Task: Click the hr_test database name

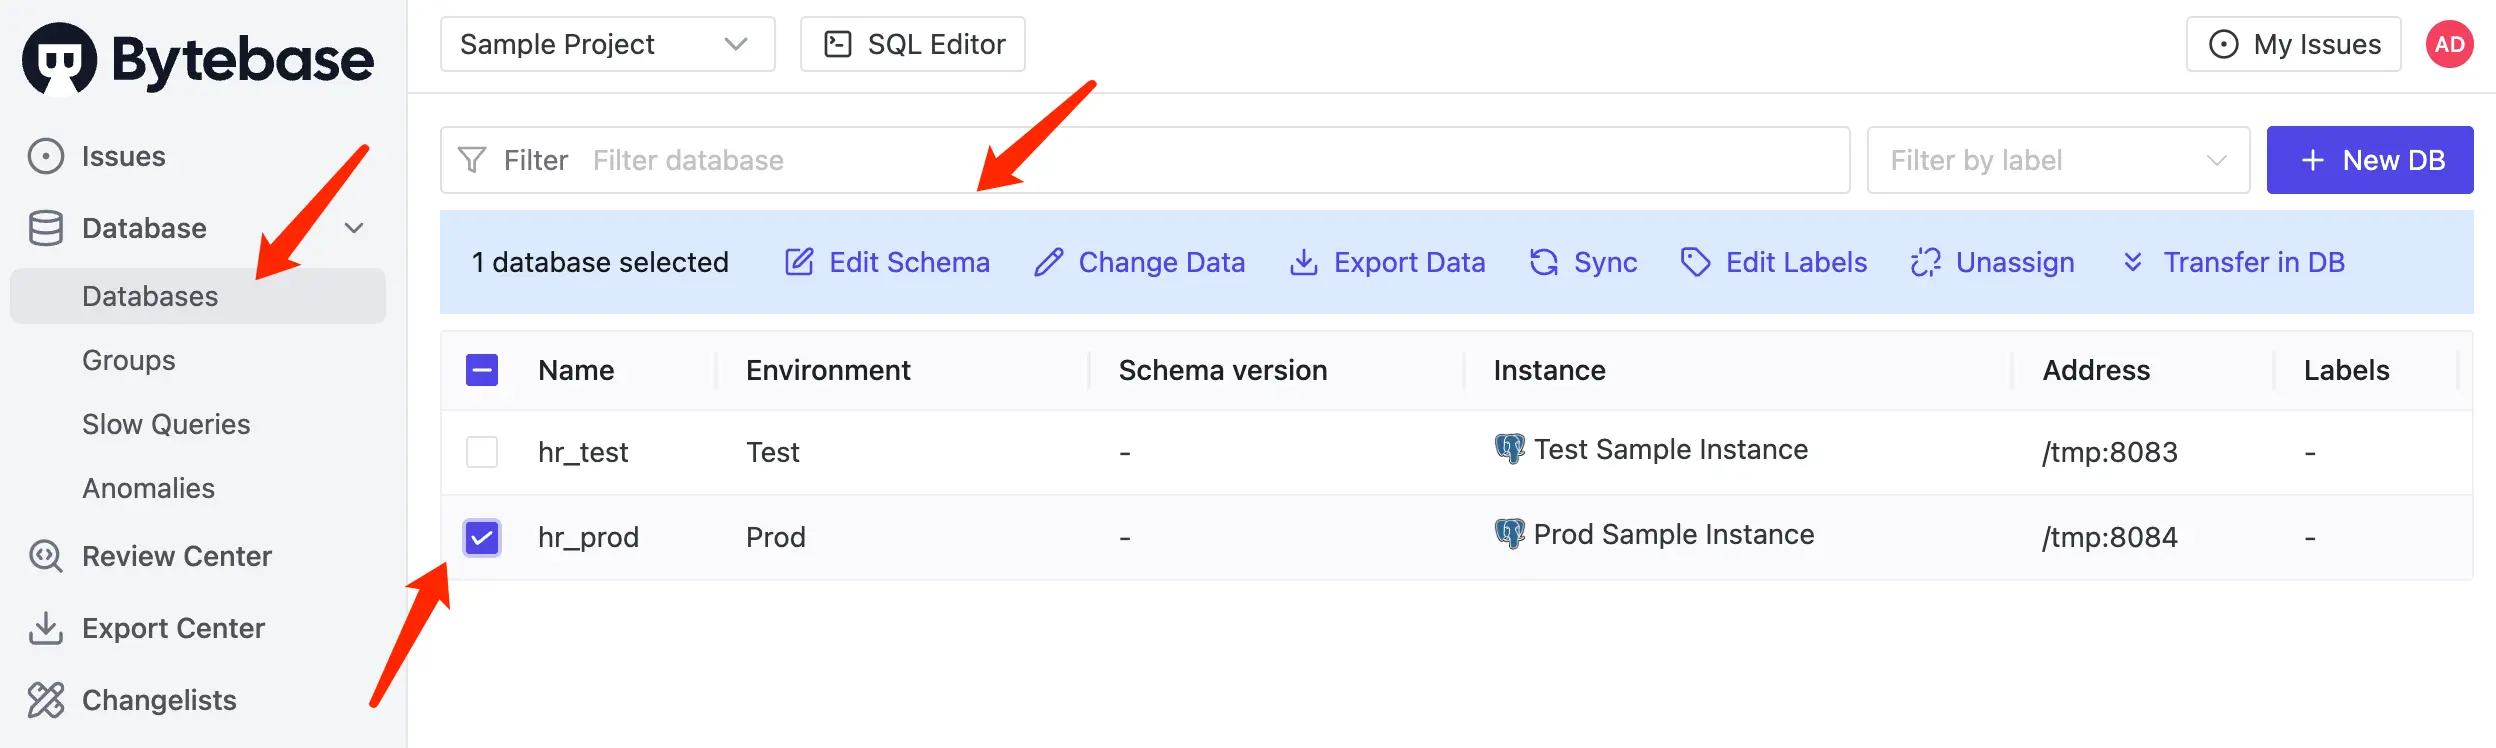Action: 583,452
